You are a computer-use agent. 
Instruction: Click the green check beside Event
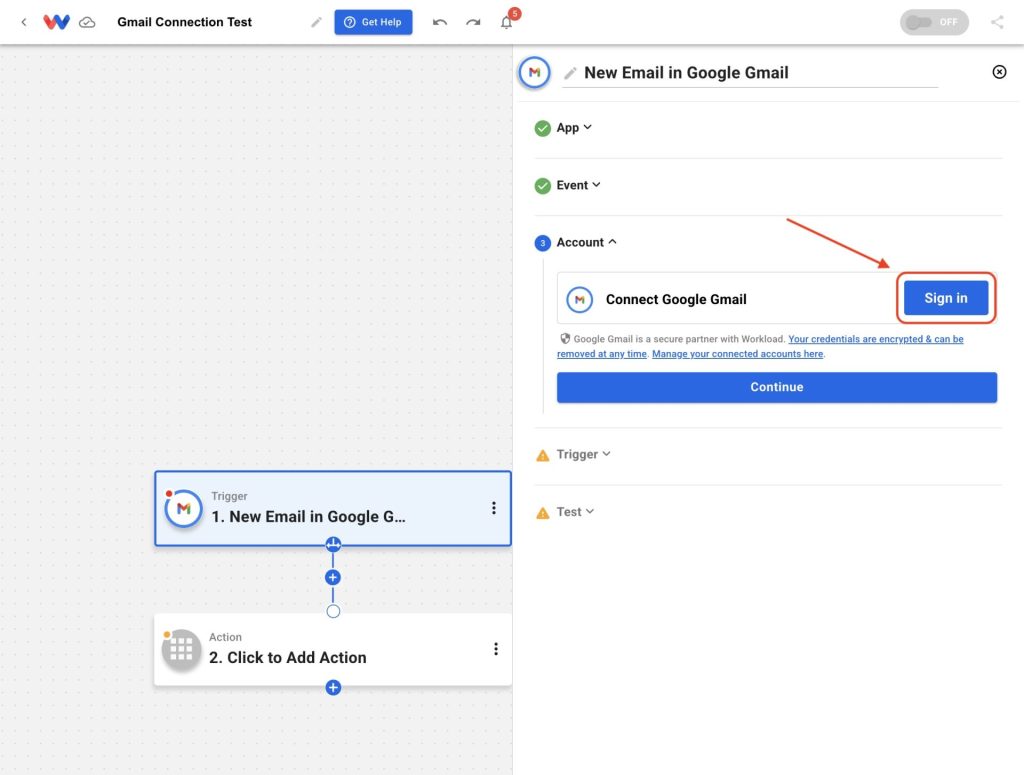(x=543, y=186)
